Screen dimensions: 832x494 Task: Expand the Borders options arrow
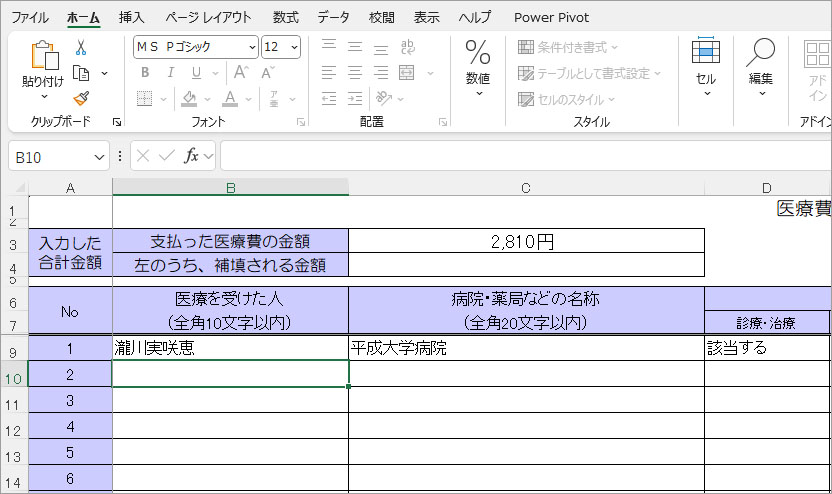[163, 99]
